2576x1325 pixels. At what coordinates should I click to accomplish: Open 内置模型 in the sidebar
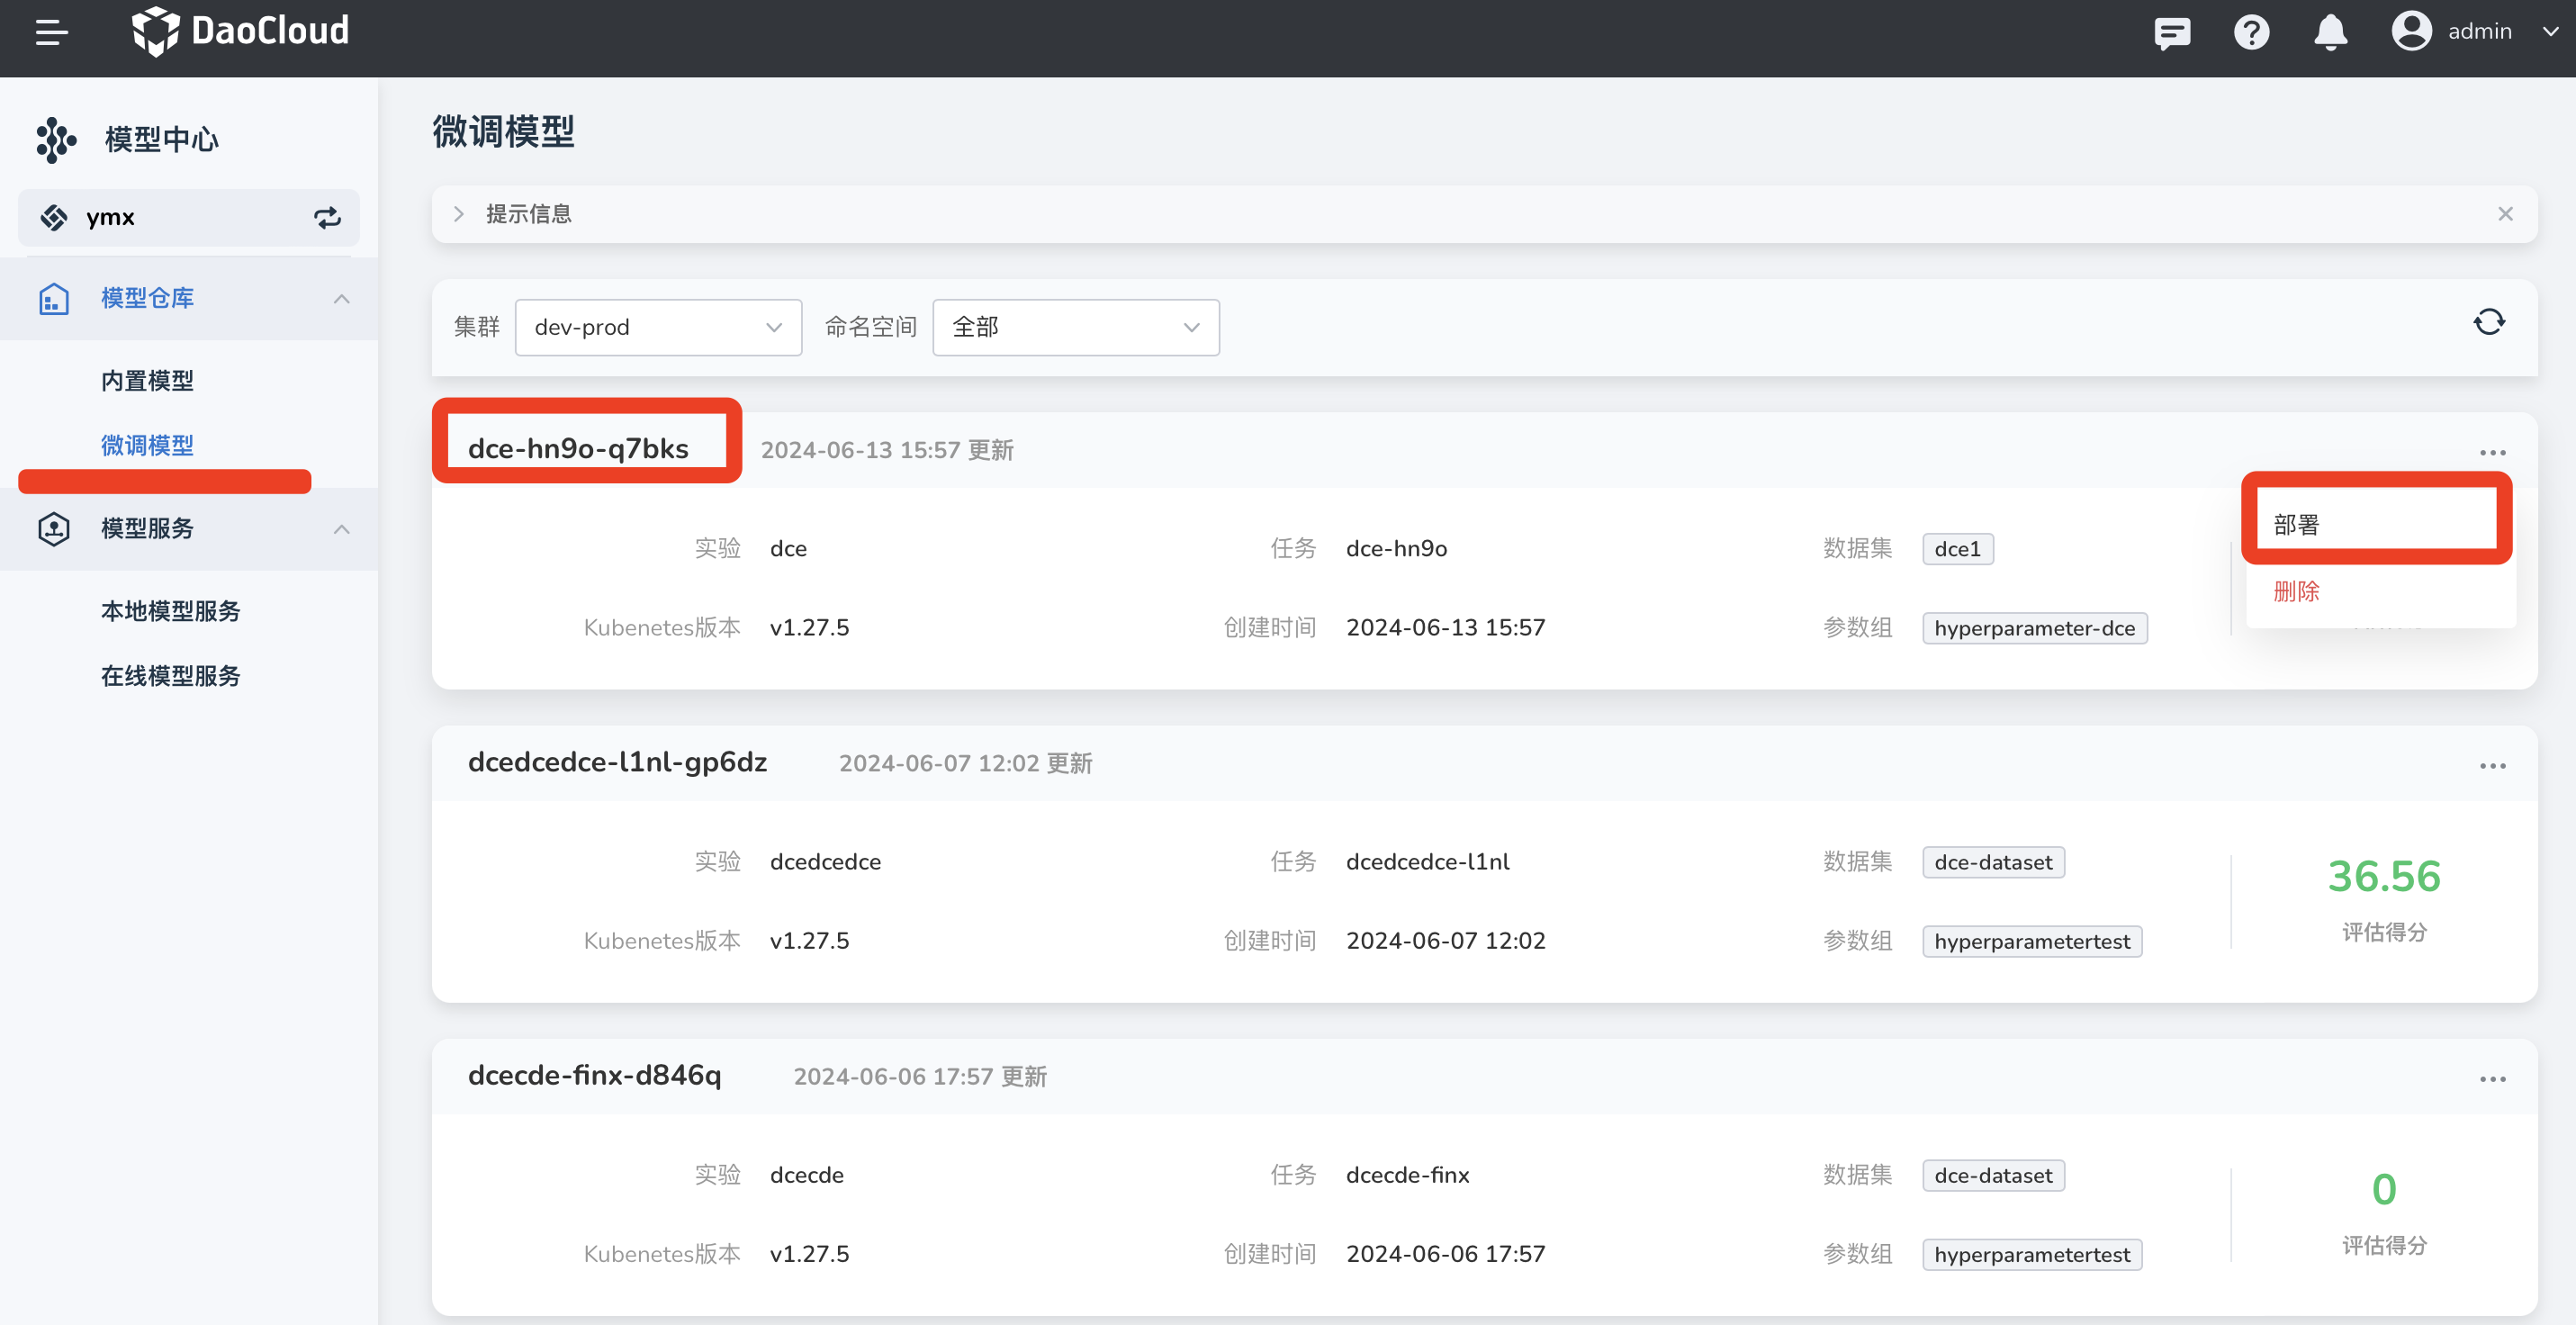point(147,380)
